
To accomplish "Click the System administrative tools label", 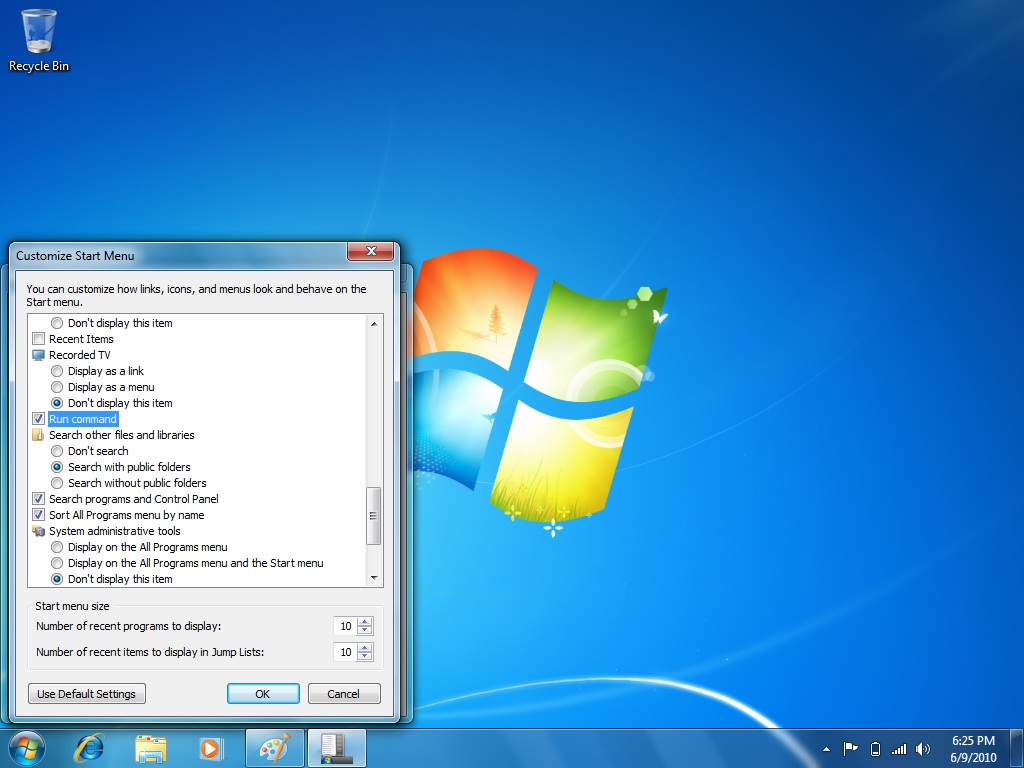I will click(114, 531).
